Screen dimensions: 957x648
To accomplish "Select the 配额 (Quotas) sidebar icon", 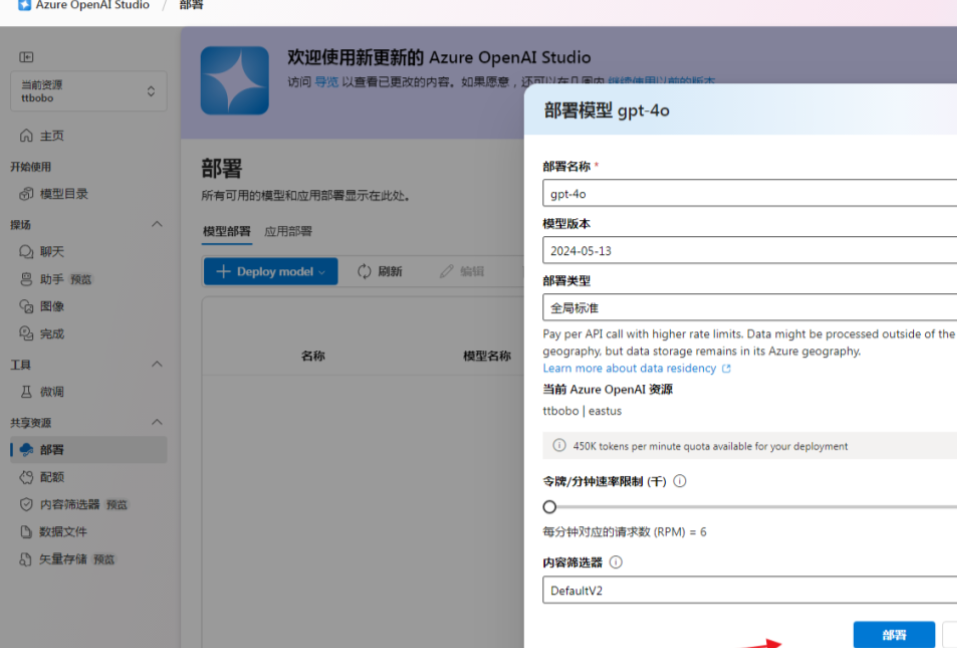I will click(29, 478).
